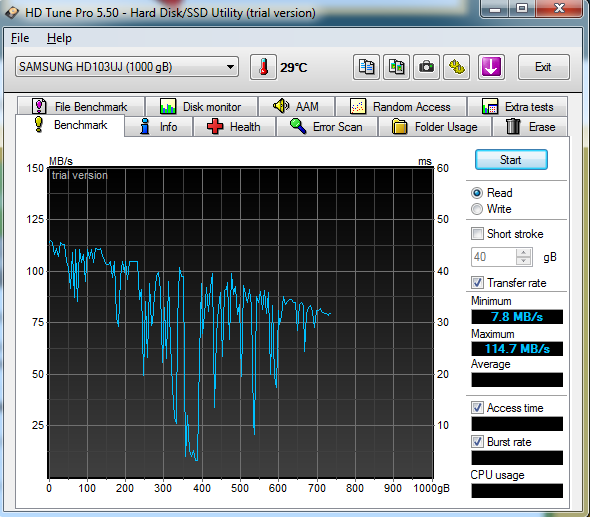Screen dimensions: 590x517
Task: Open options with the gears icon
Action: point(456,67)
